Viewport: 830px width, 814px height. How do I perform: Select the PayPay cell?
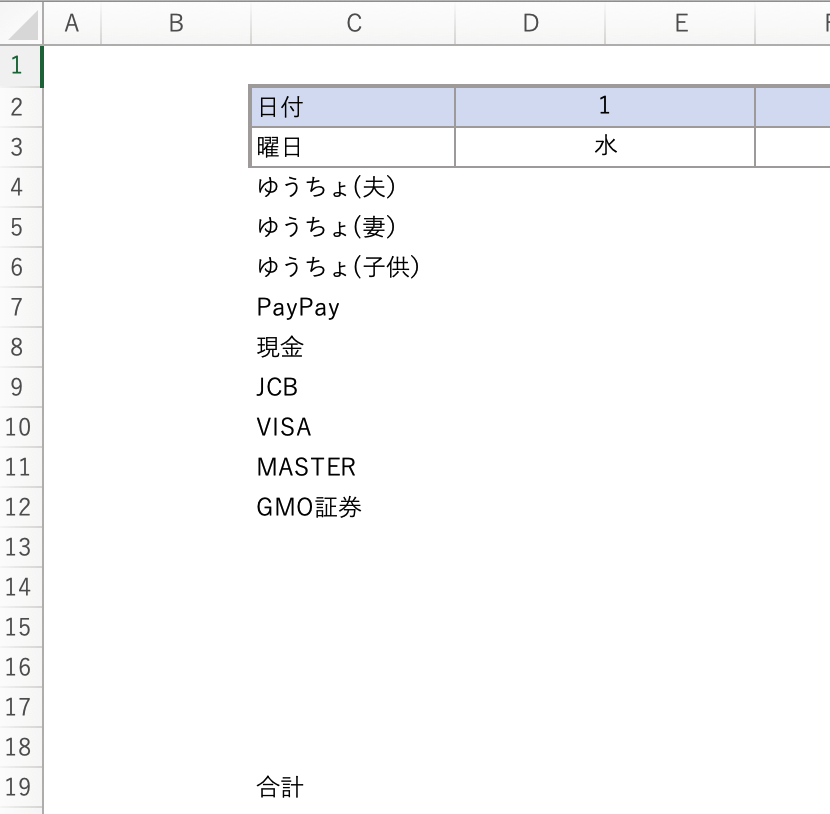point(353,307)
